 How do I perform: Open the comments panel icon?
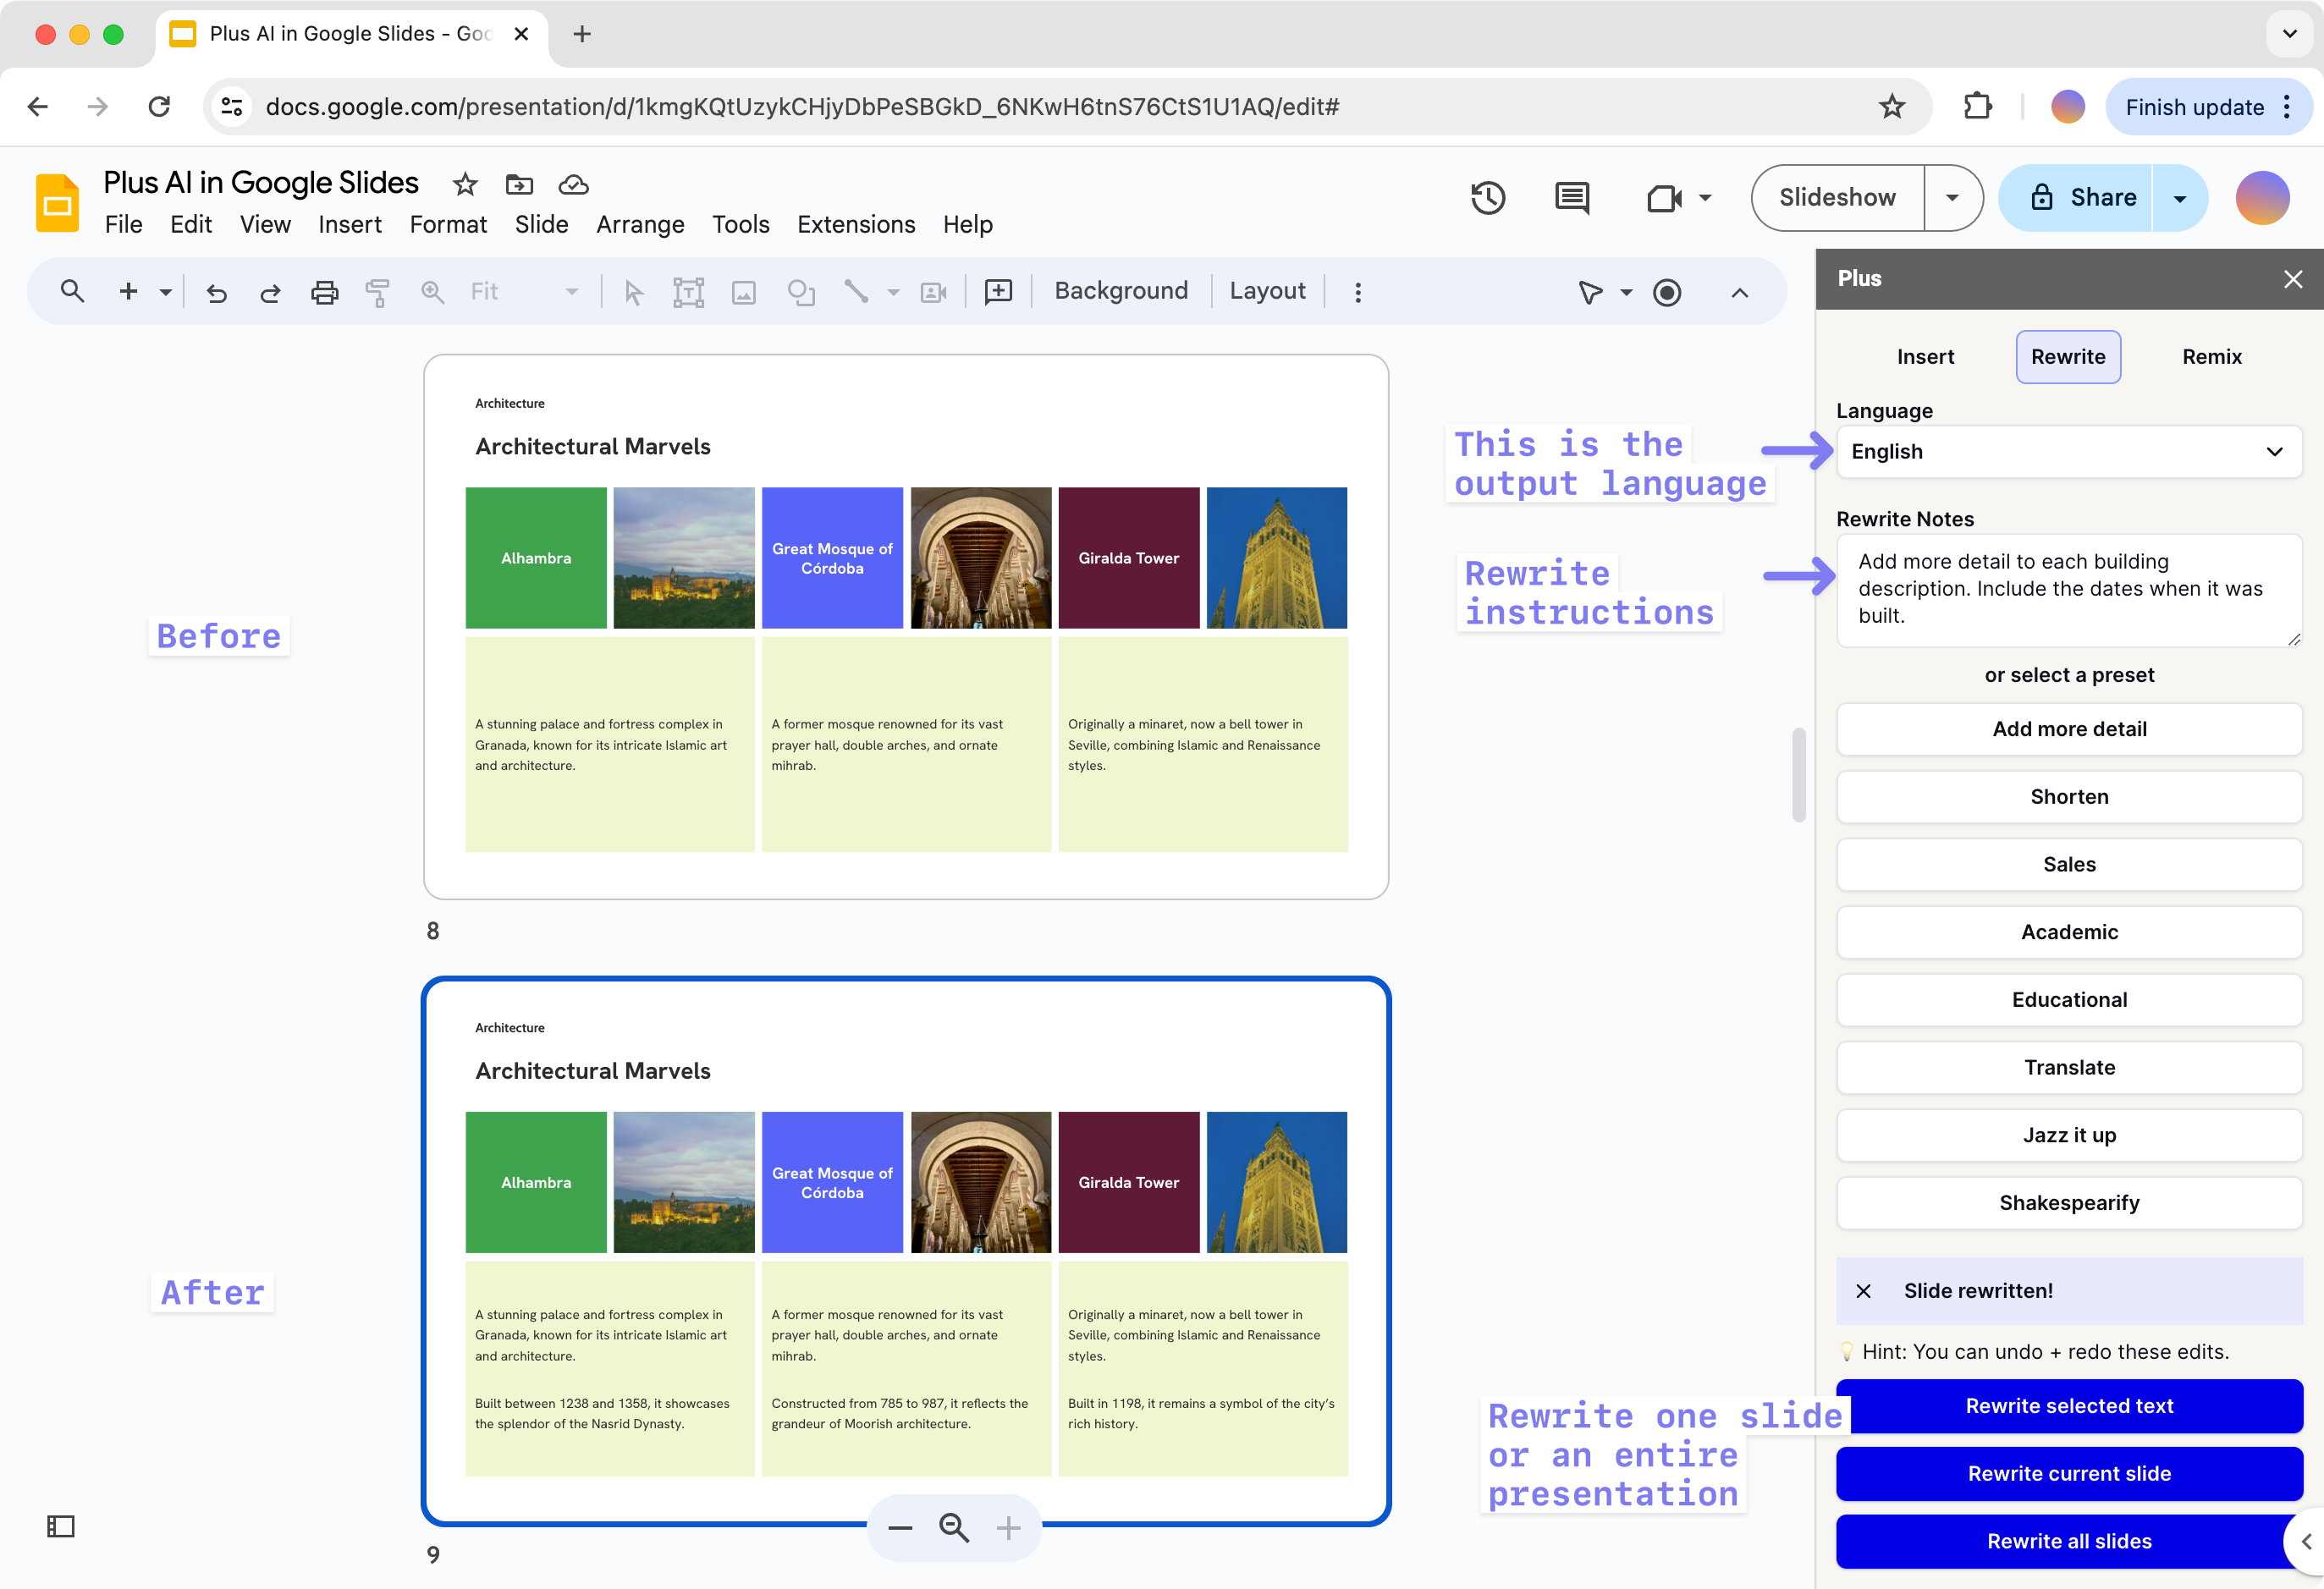point(1571,197)
